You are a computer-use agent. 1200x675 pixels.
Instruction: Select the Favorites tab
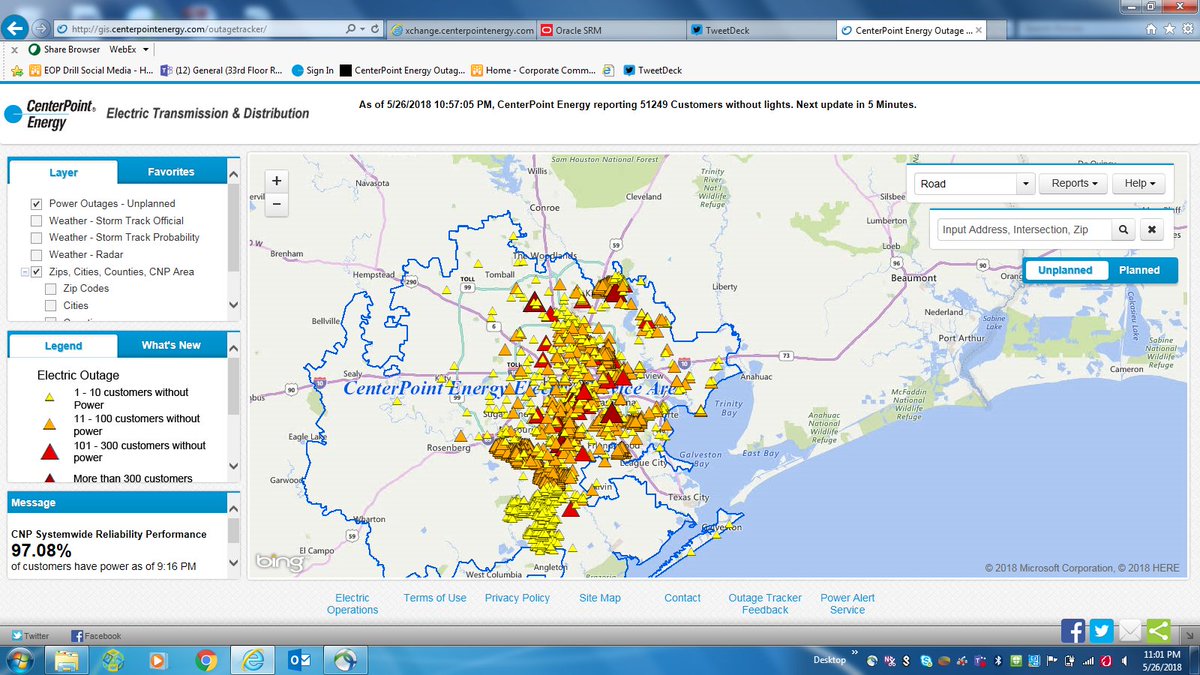[x=171, y=172]
